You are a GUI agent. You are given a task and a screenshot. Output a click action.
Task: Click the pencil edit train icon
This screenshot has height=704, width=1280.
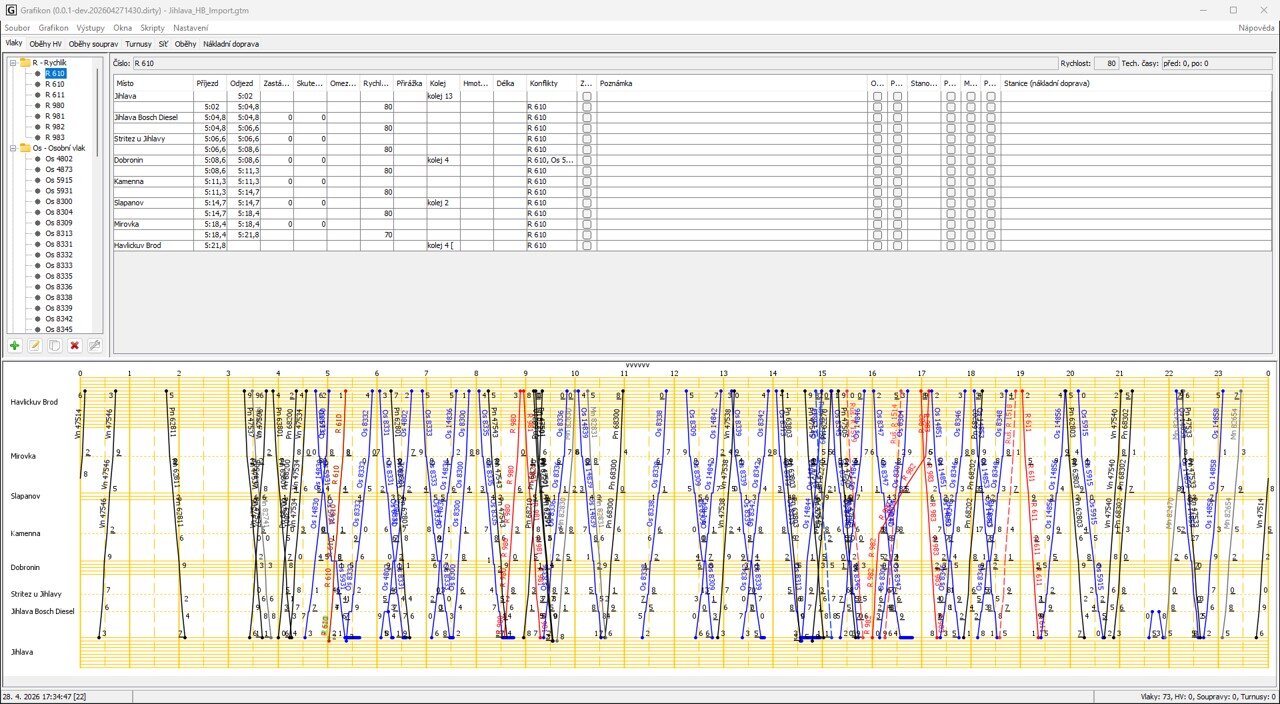pyautogui.click(x=35, y=345)
